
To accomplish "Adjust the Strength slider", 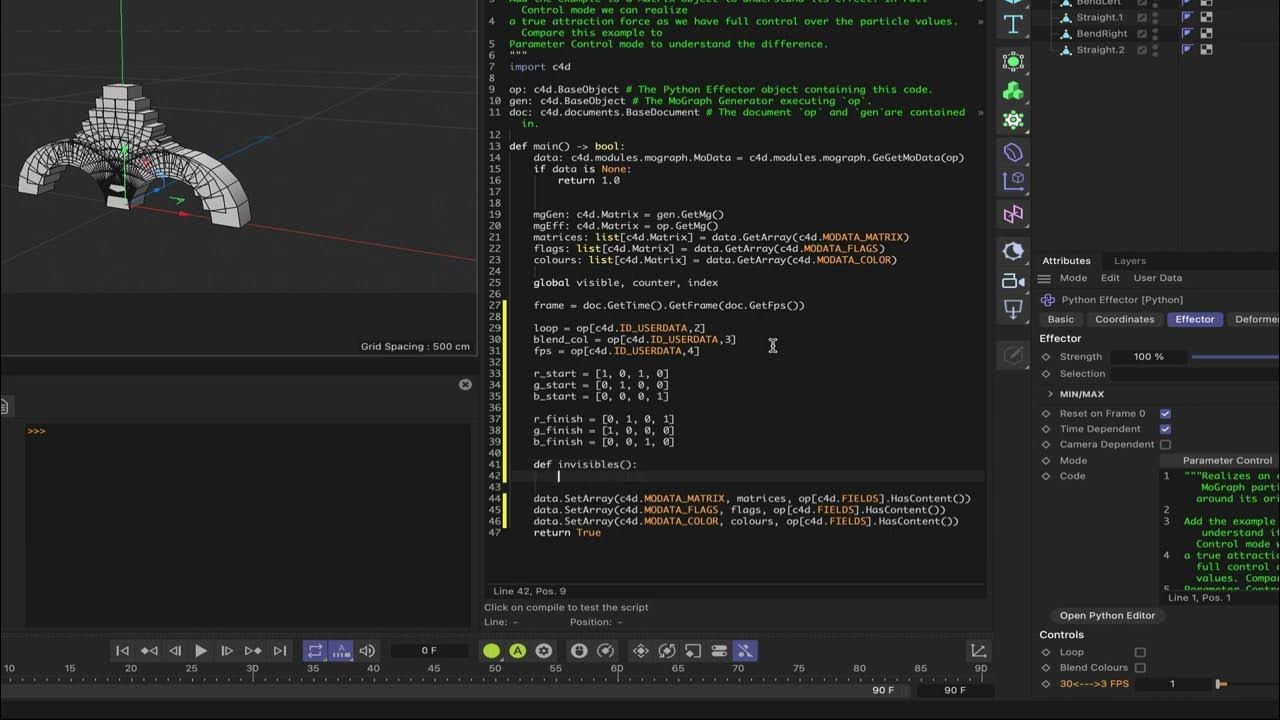I will (1235, 357).
